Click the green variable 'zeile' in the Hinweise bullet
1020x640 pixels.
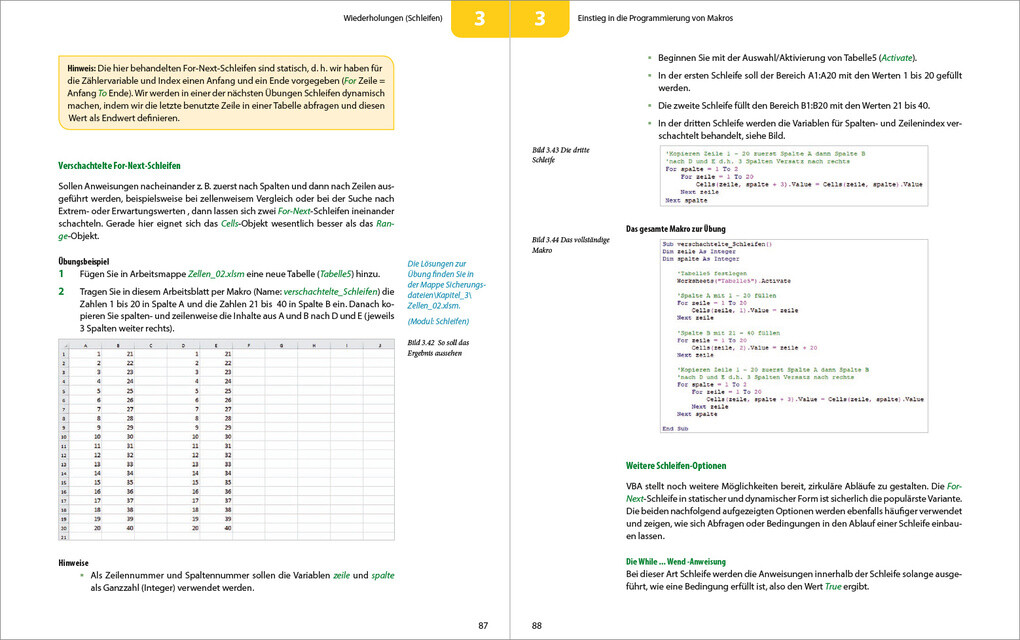click(x=342, y=575)
